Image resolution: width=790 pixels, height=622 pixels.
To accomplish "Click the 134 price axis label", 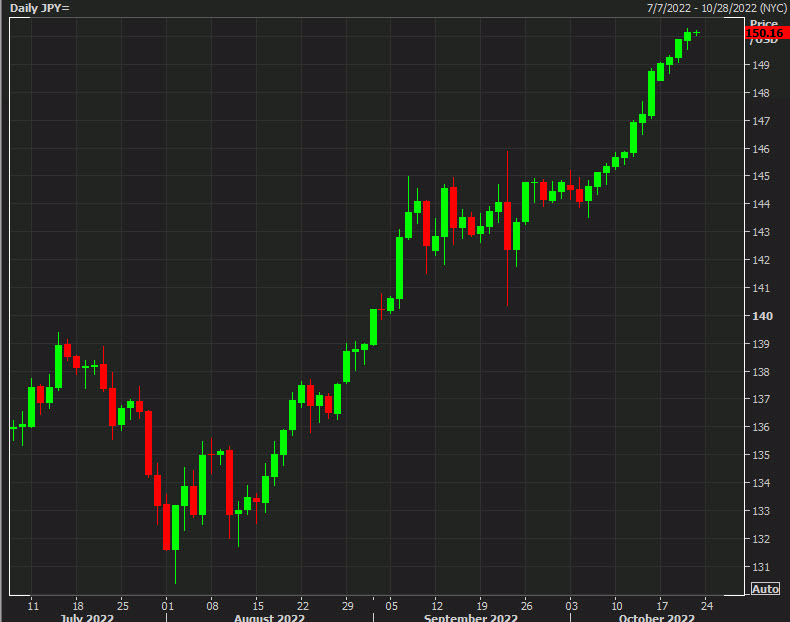I will [x=760, y=483].
